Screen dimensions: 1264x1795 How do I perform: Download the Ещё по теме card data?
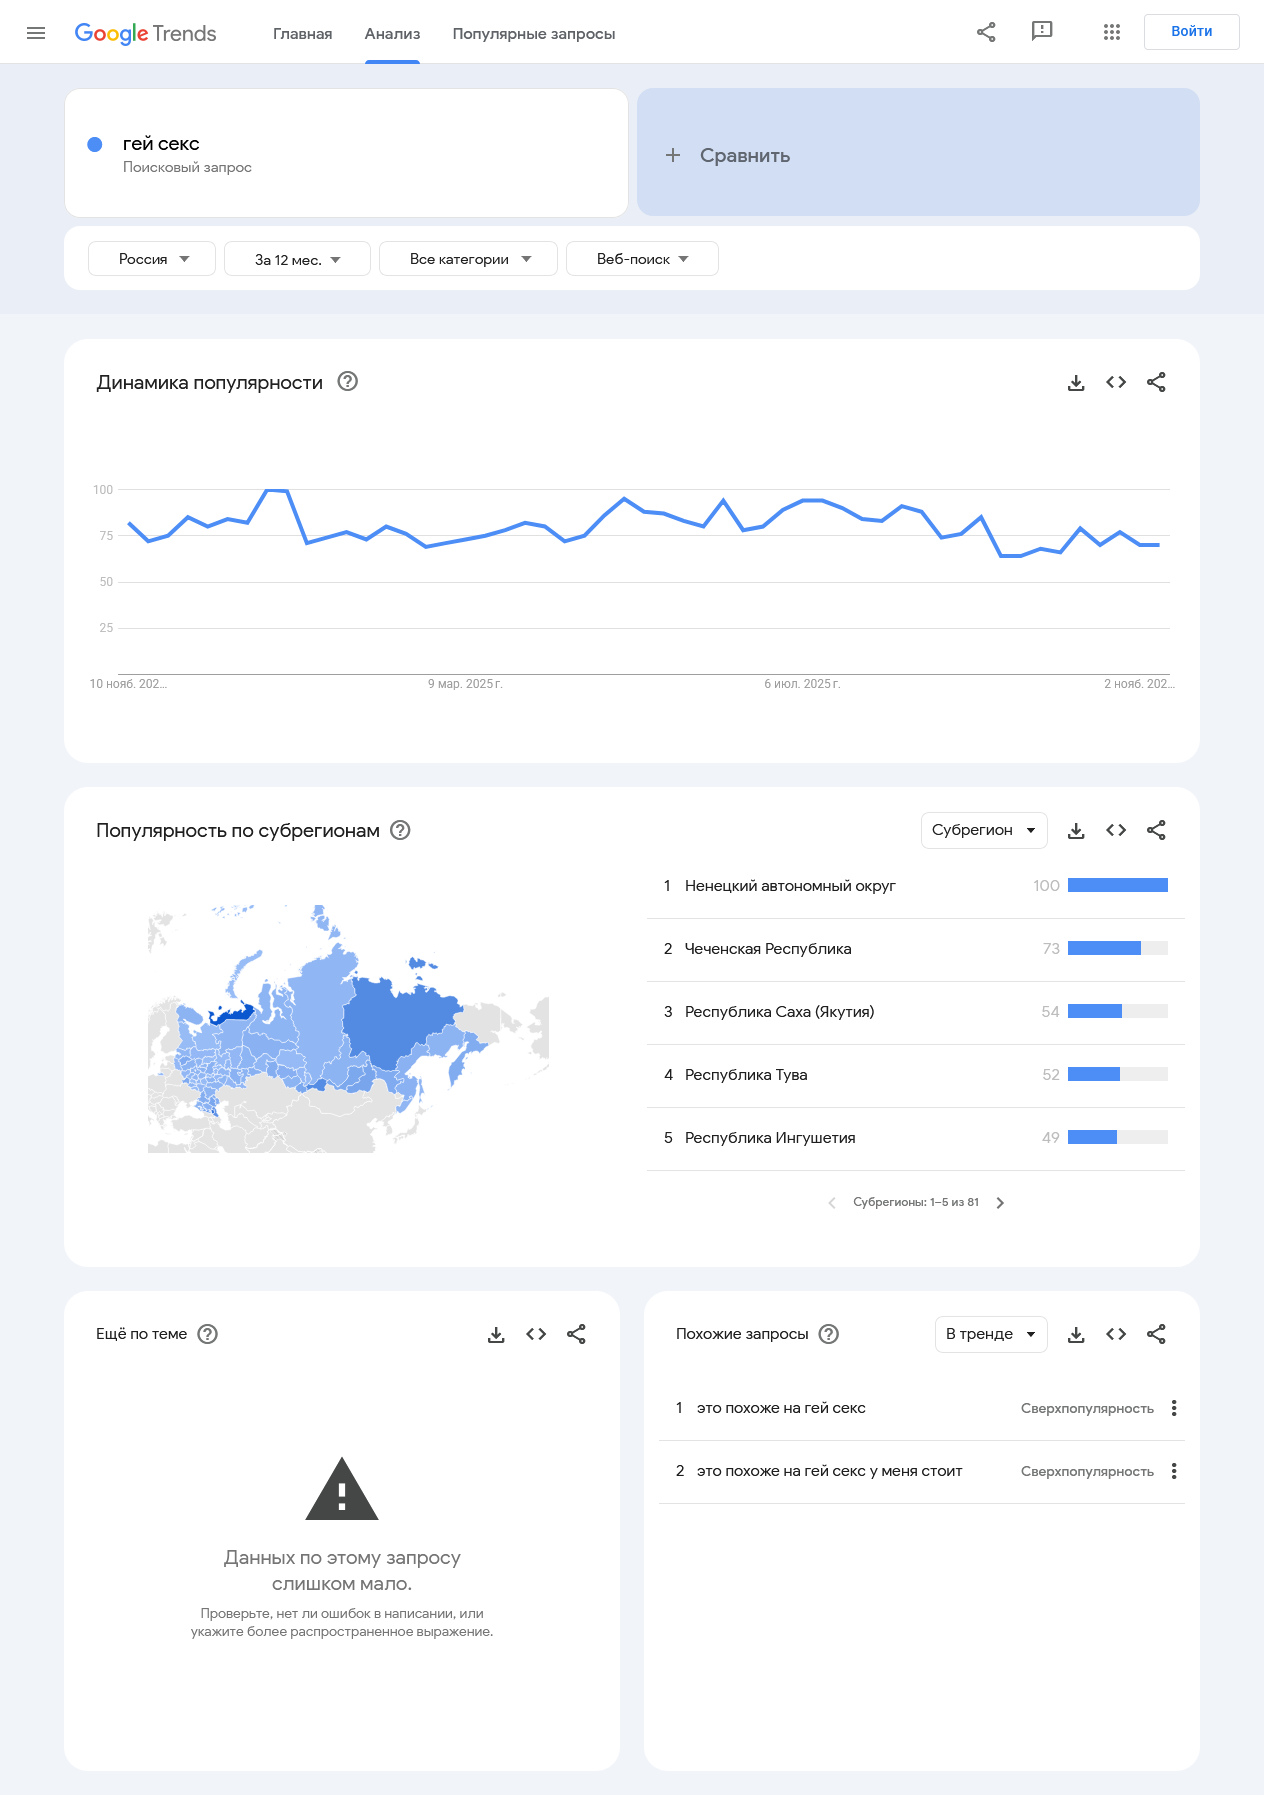(x=496, y=1335)
